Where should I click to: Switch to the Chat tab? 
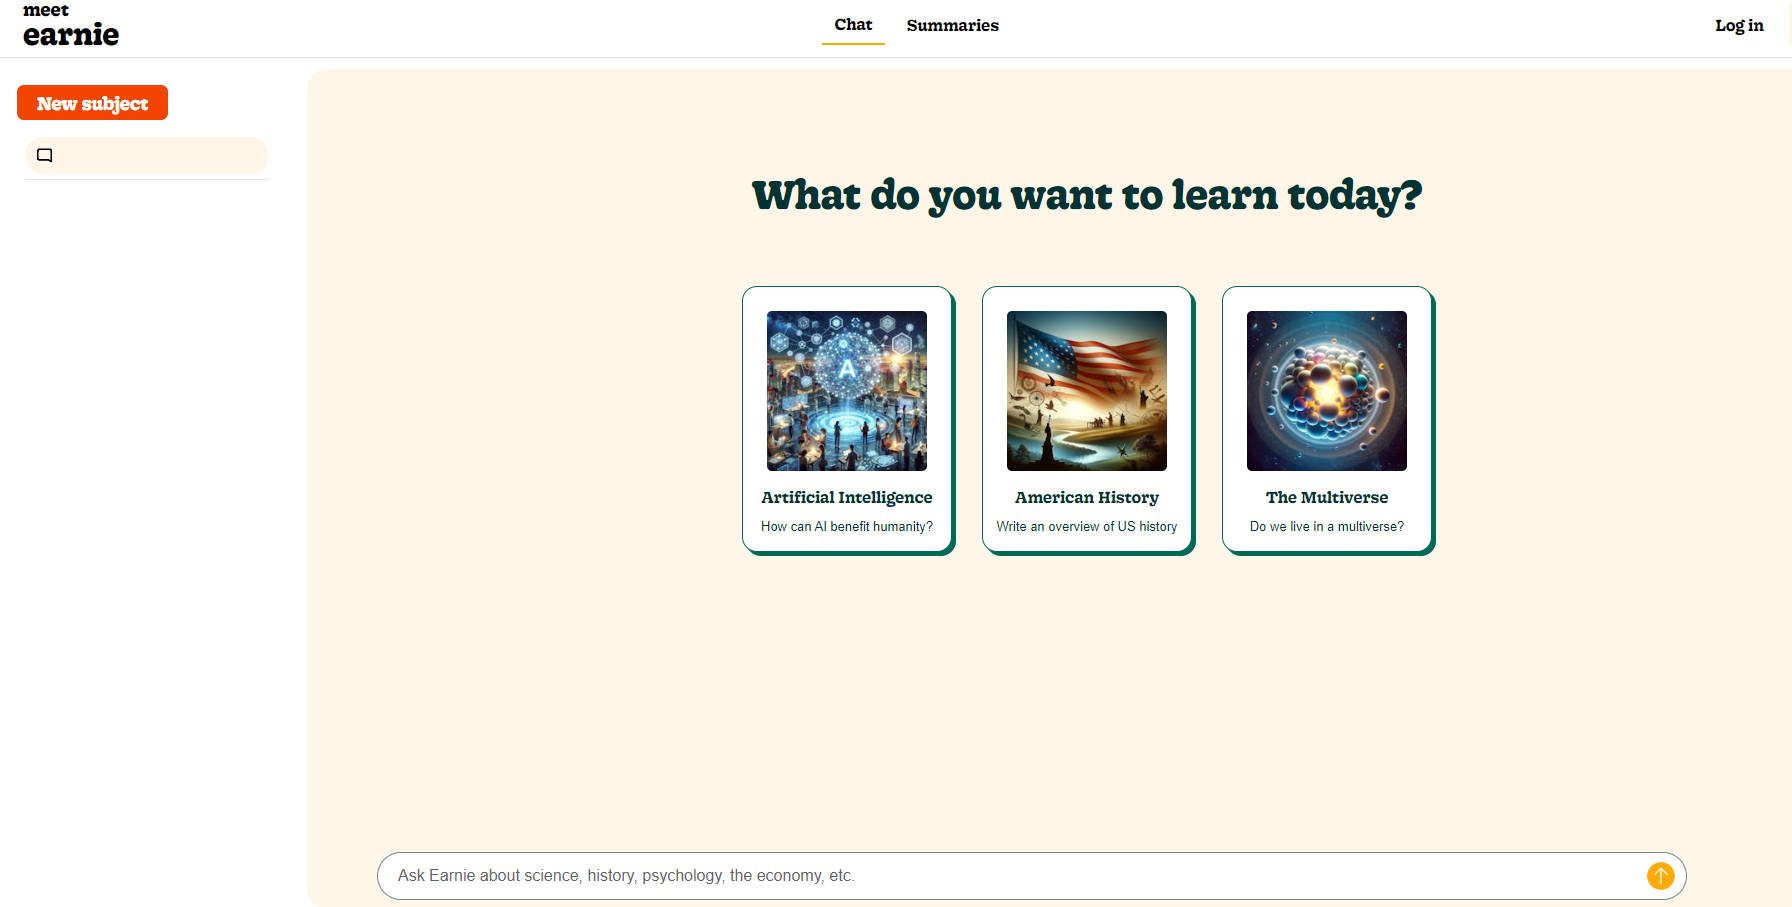853,25
